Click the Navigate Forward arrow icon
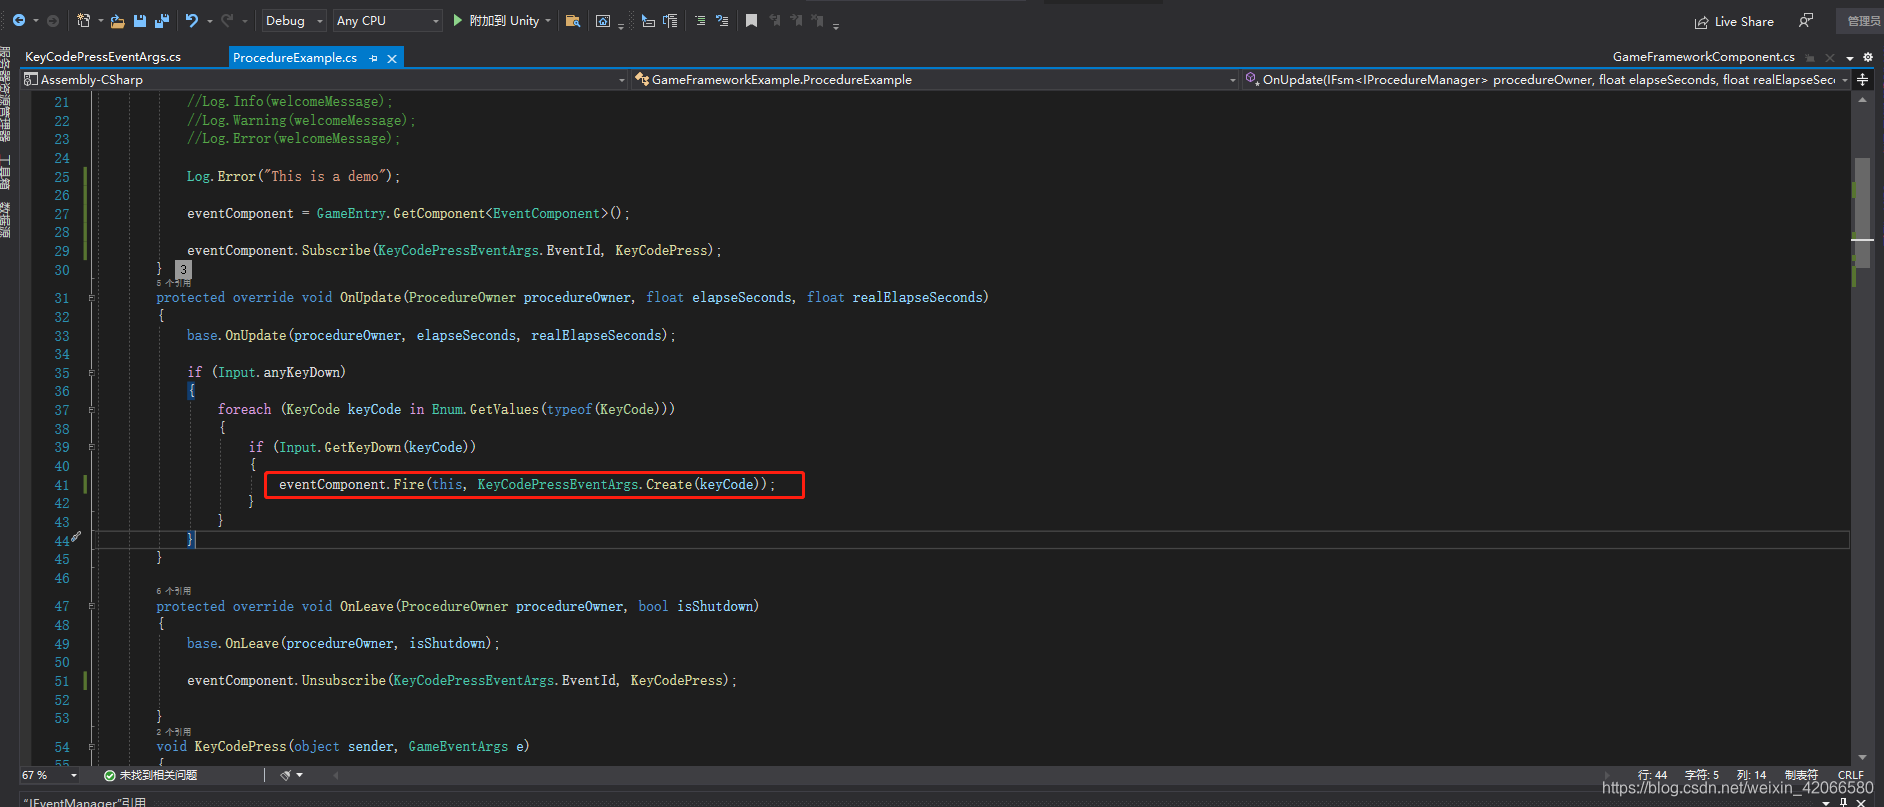 pos(53,20)
